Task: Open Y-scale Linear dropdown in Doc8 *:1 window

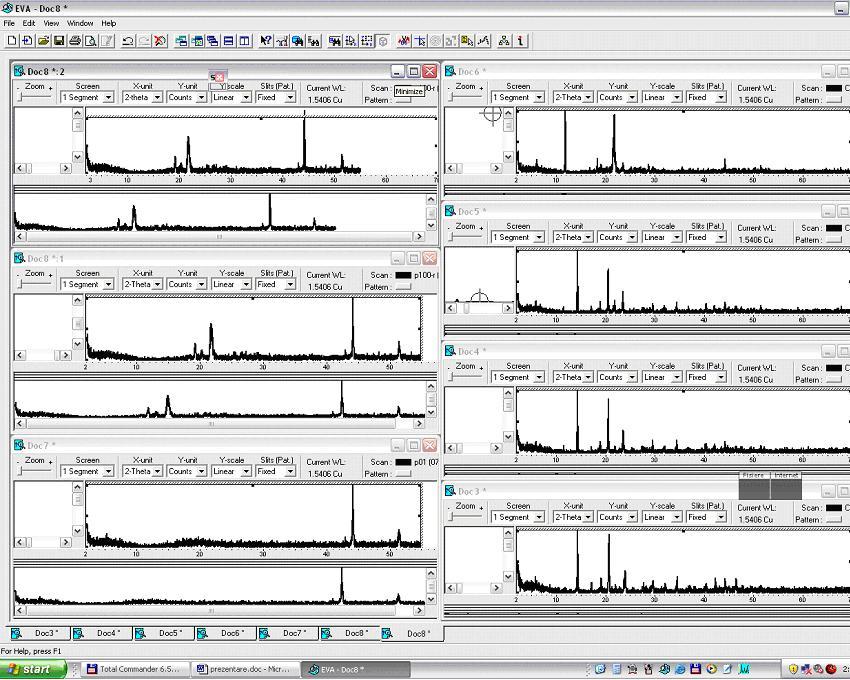Action: (x=231, y=285)
